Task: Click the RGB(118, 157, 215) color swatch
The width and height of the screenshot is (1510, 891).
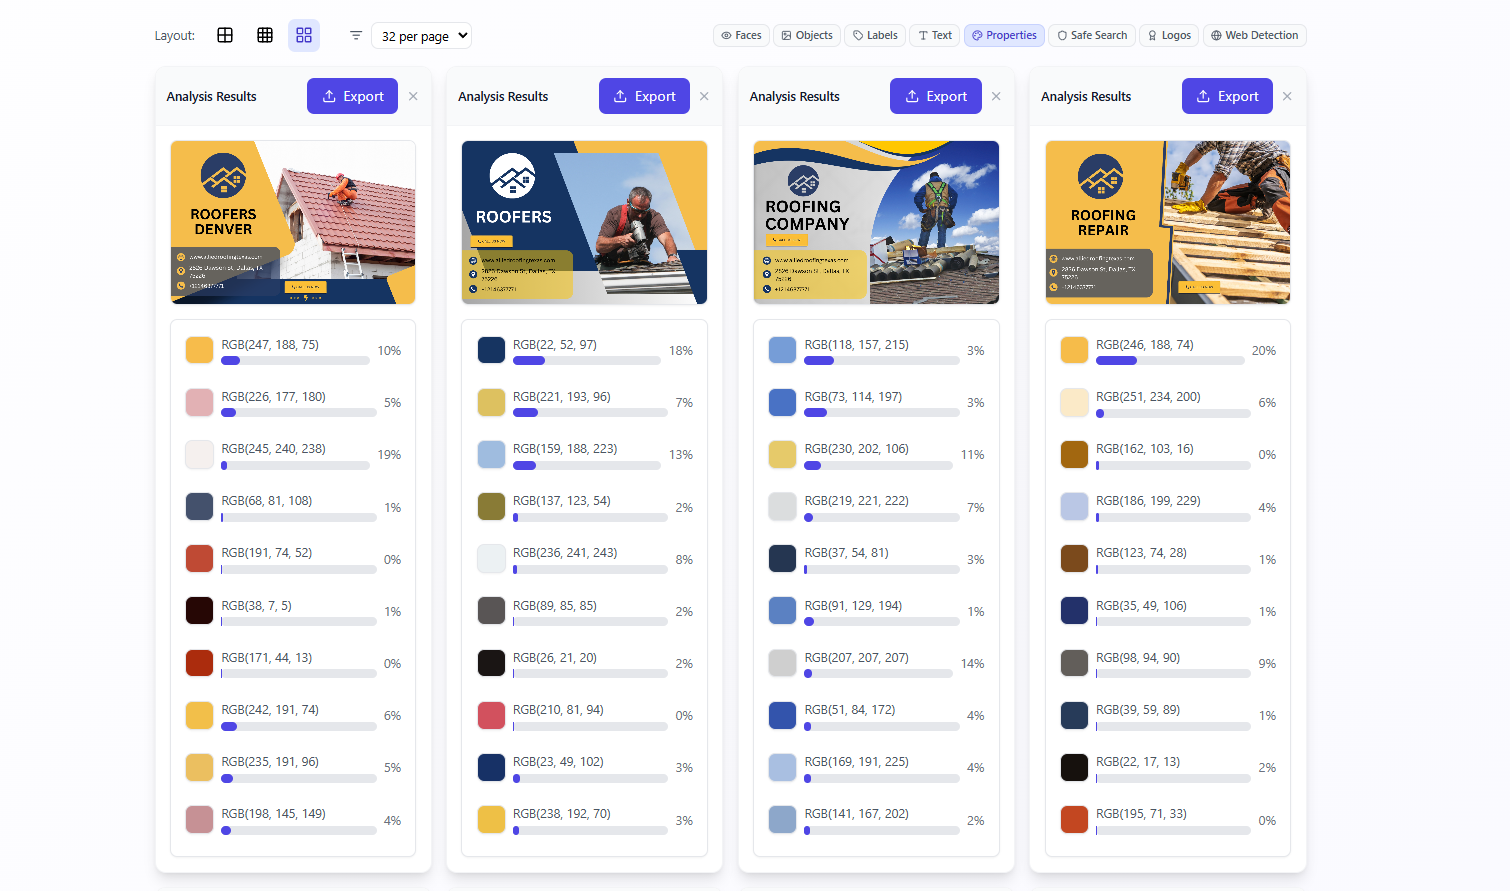Action: pos(783,350)
